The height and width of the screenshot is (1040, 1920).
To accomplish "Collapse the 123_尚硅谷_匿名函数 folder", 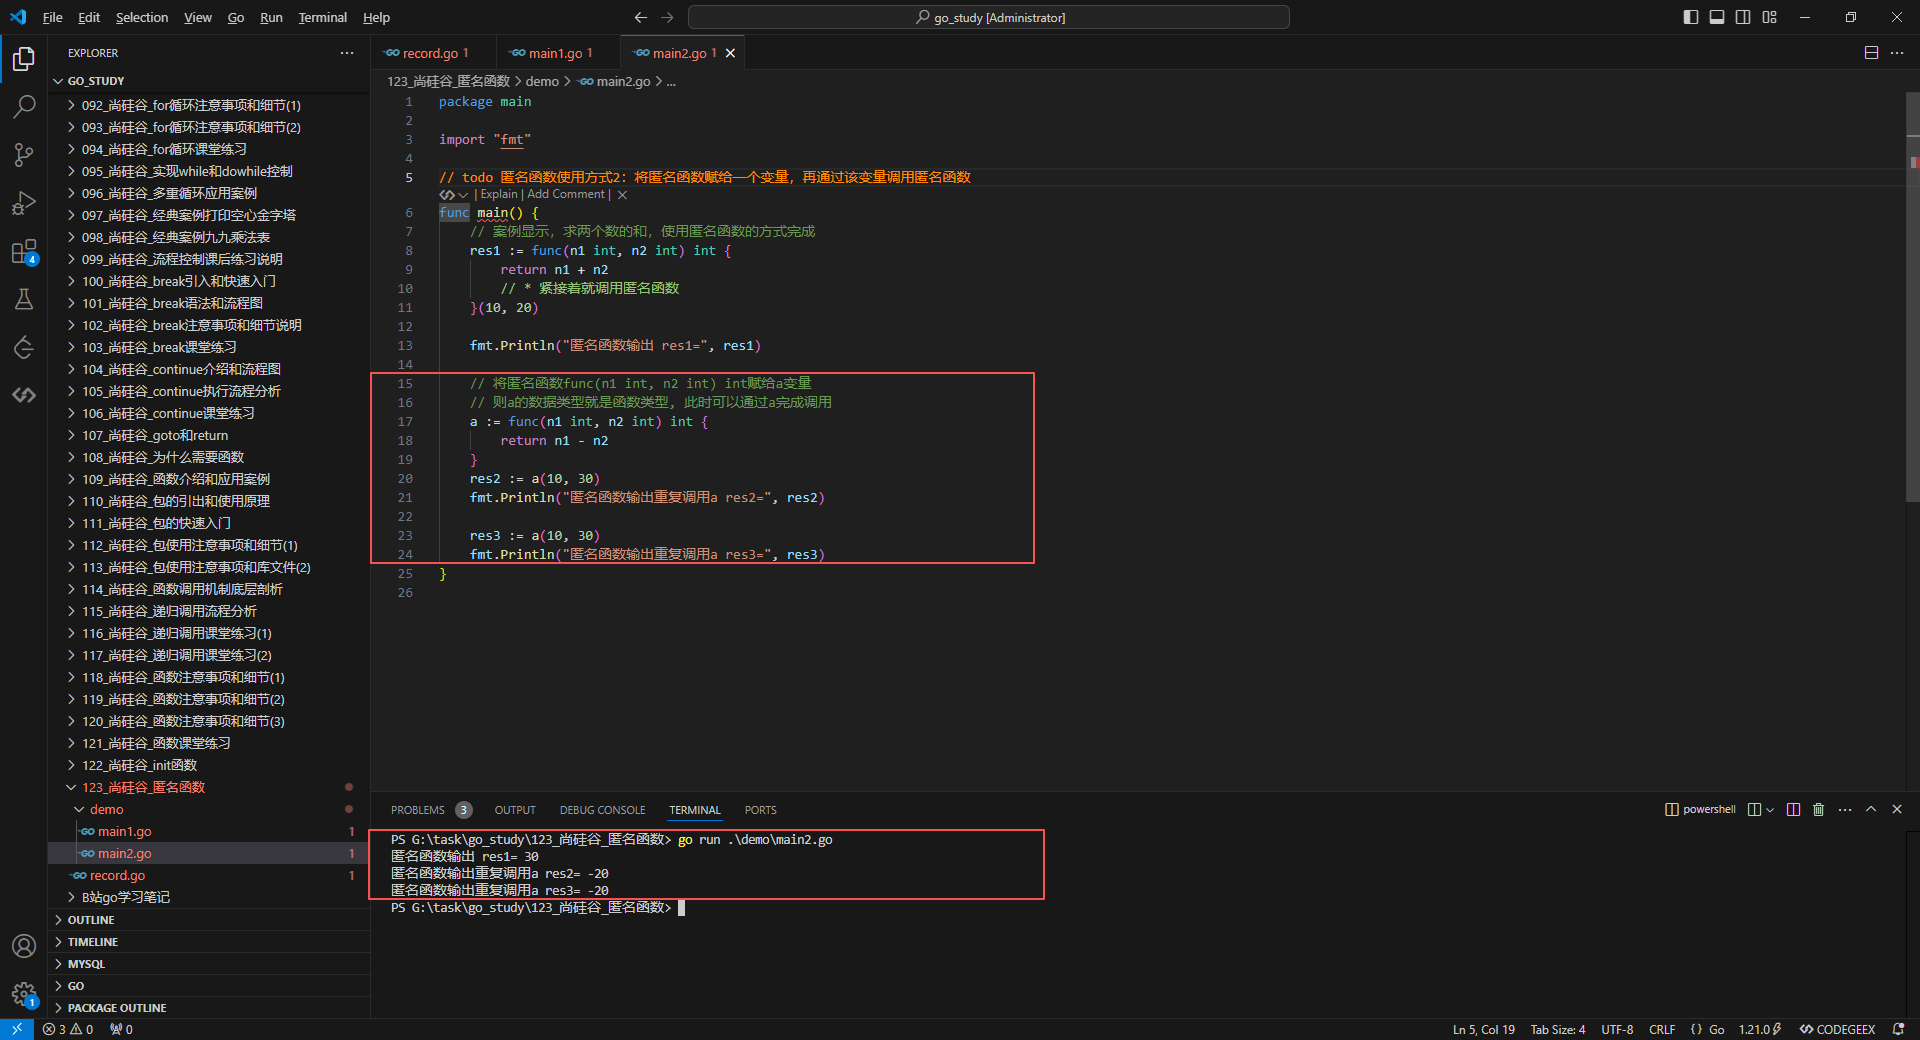I will [x=209, y=787].
